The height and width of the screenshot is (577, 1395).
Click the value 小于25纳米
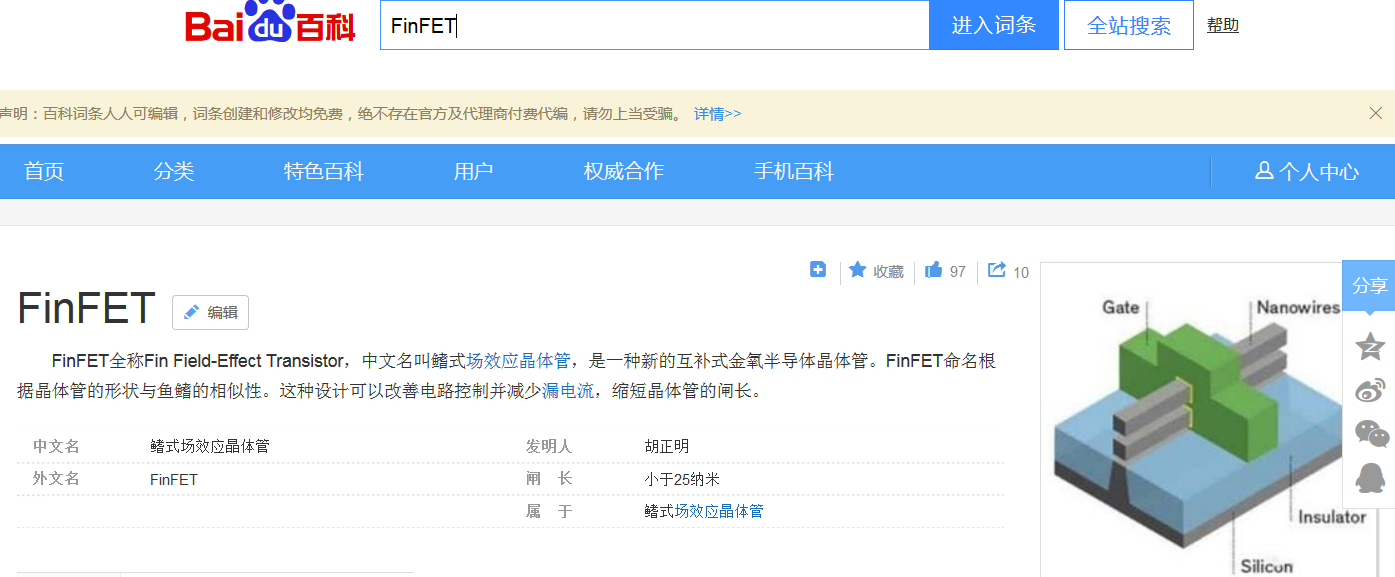point(682,479)
